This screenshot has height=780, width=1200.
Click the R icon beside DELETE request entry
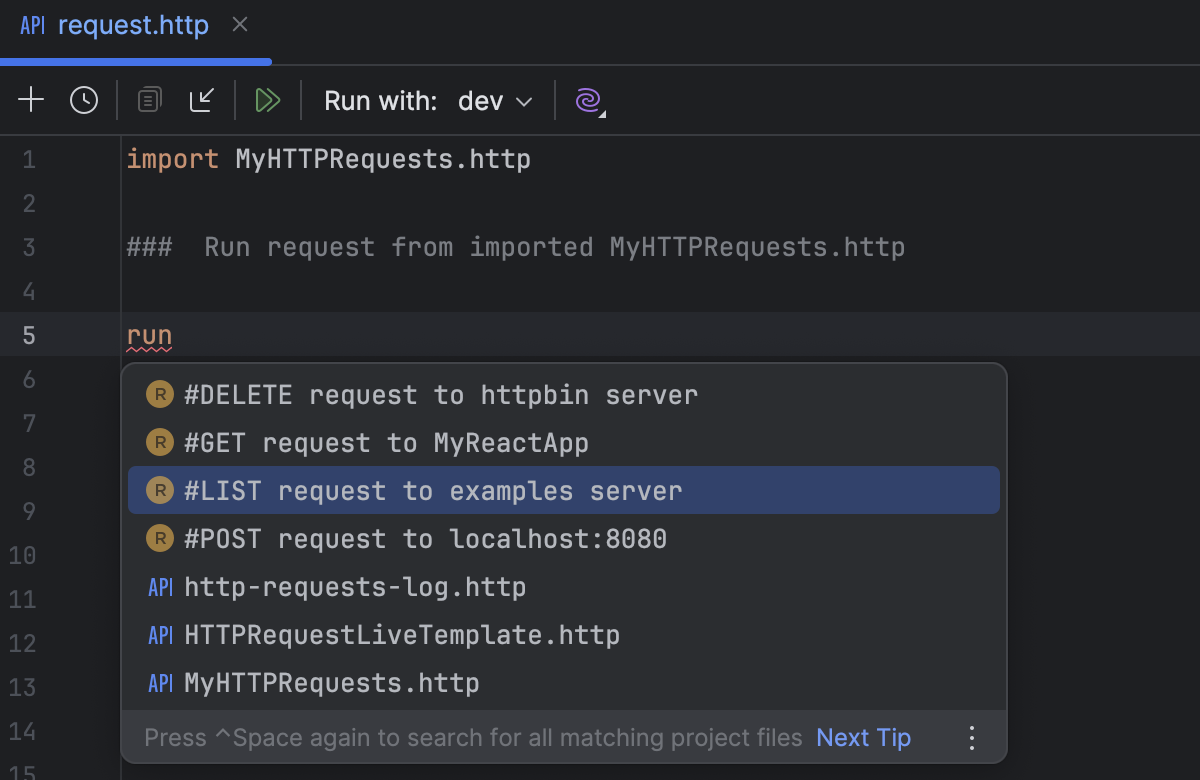coord(160,394)
